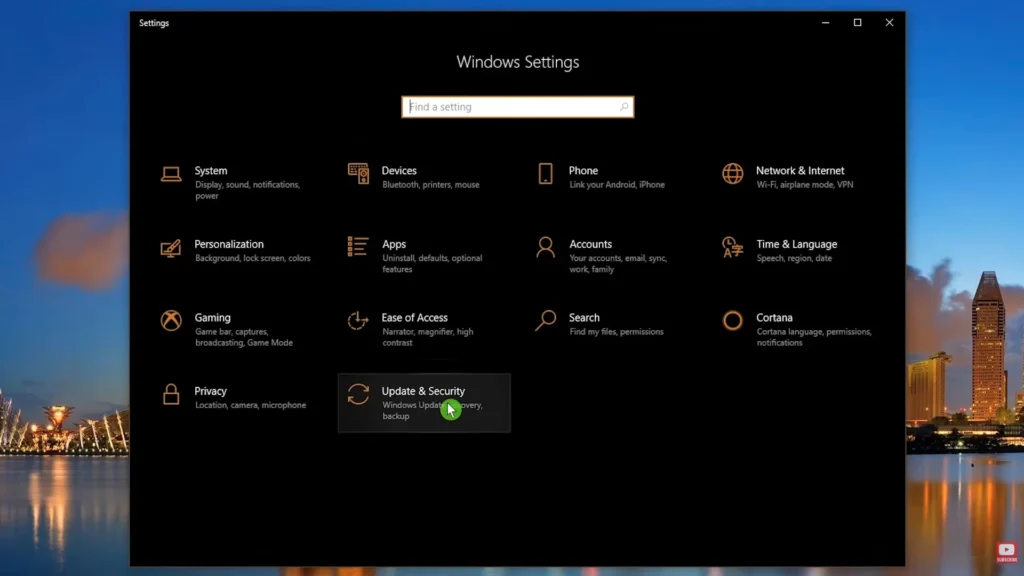Screen dimensions: 1024x576
Task: Select the Apps heading
Action: [x=394, y=244]
